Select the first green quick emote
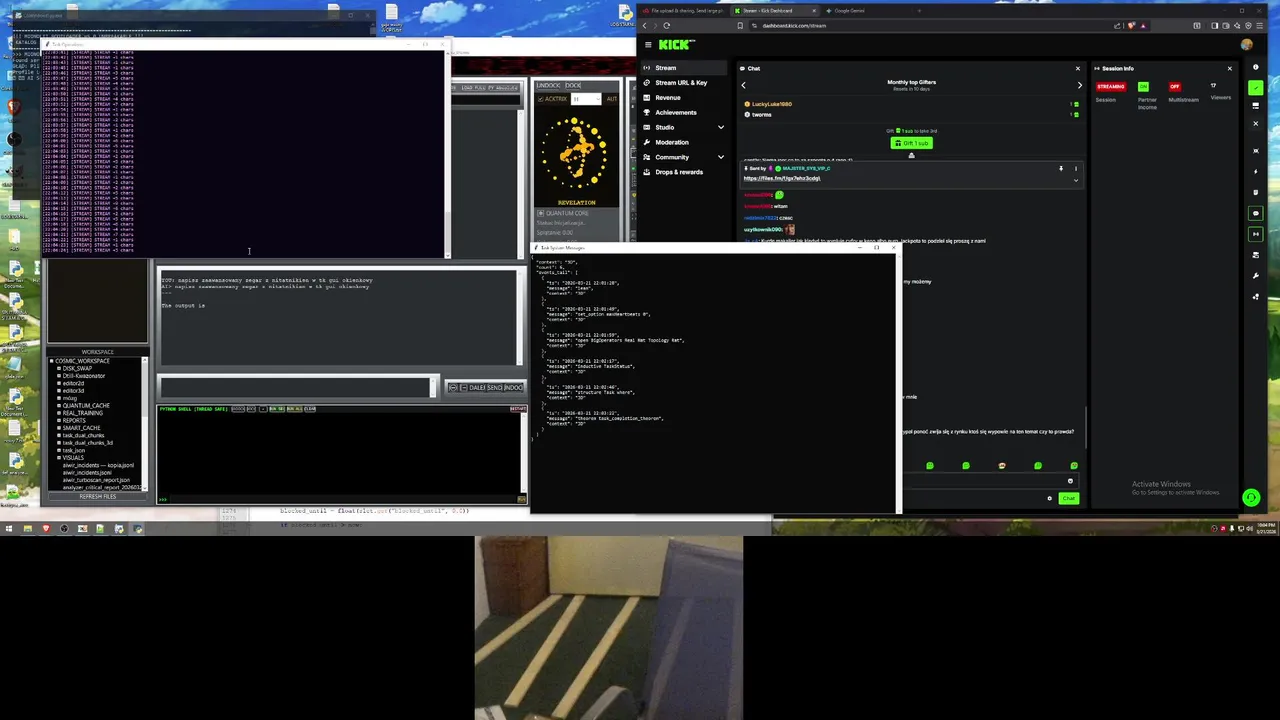1280x720 pixels. tap(930, 466)
